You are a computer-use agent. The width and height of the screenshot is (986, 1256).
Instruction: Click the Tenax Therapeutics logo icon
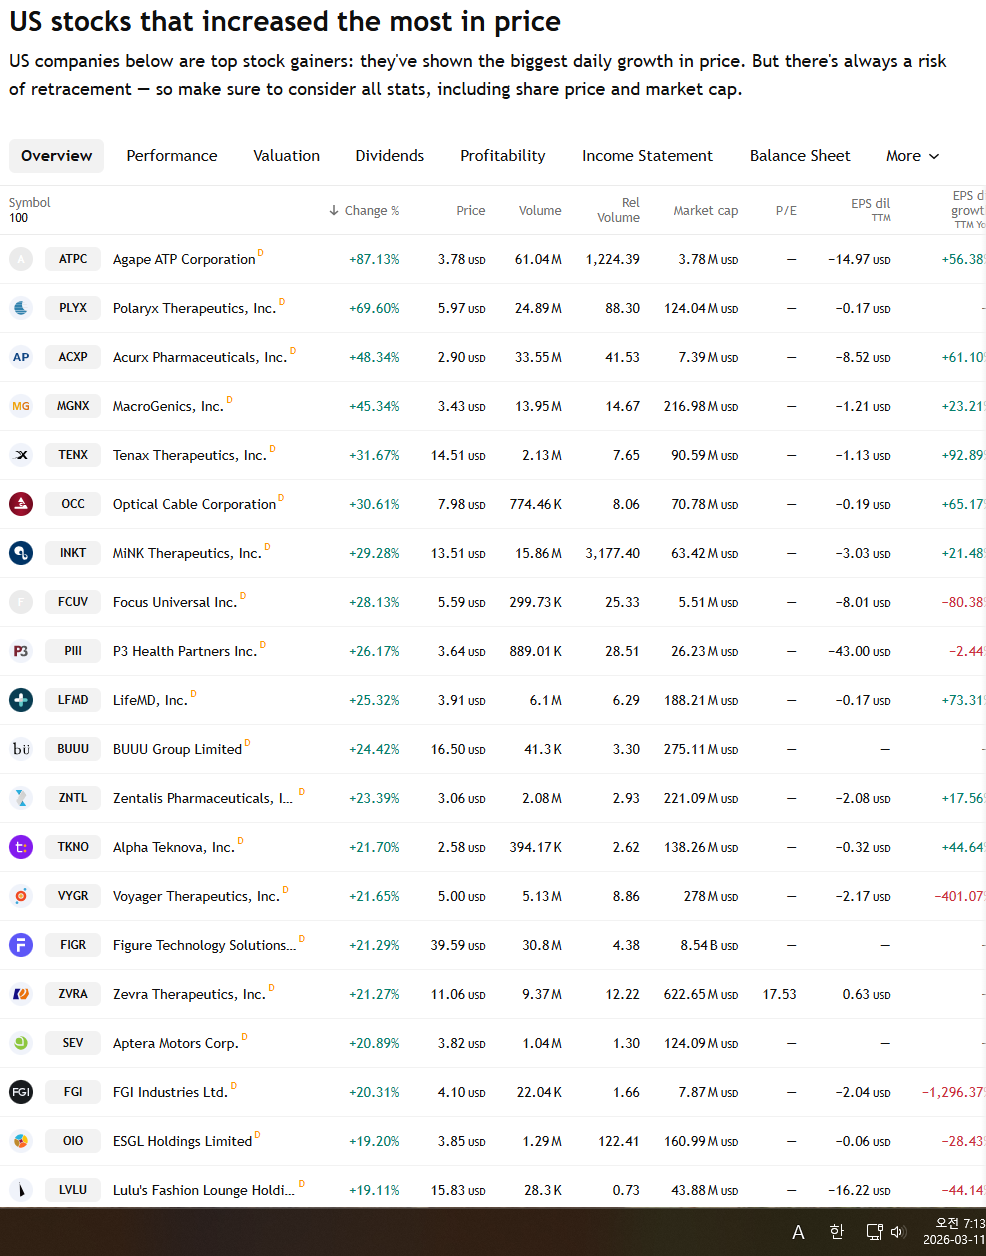[21, 455]
